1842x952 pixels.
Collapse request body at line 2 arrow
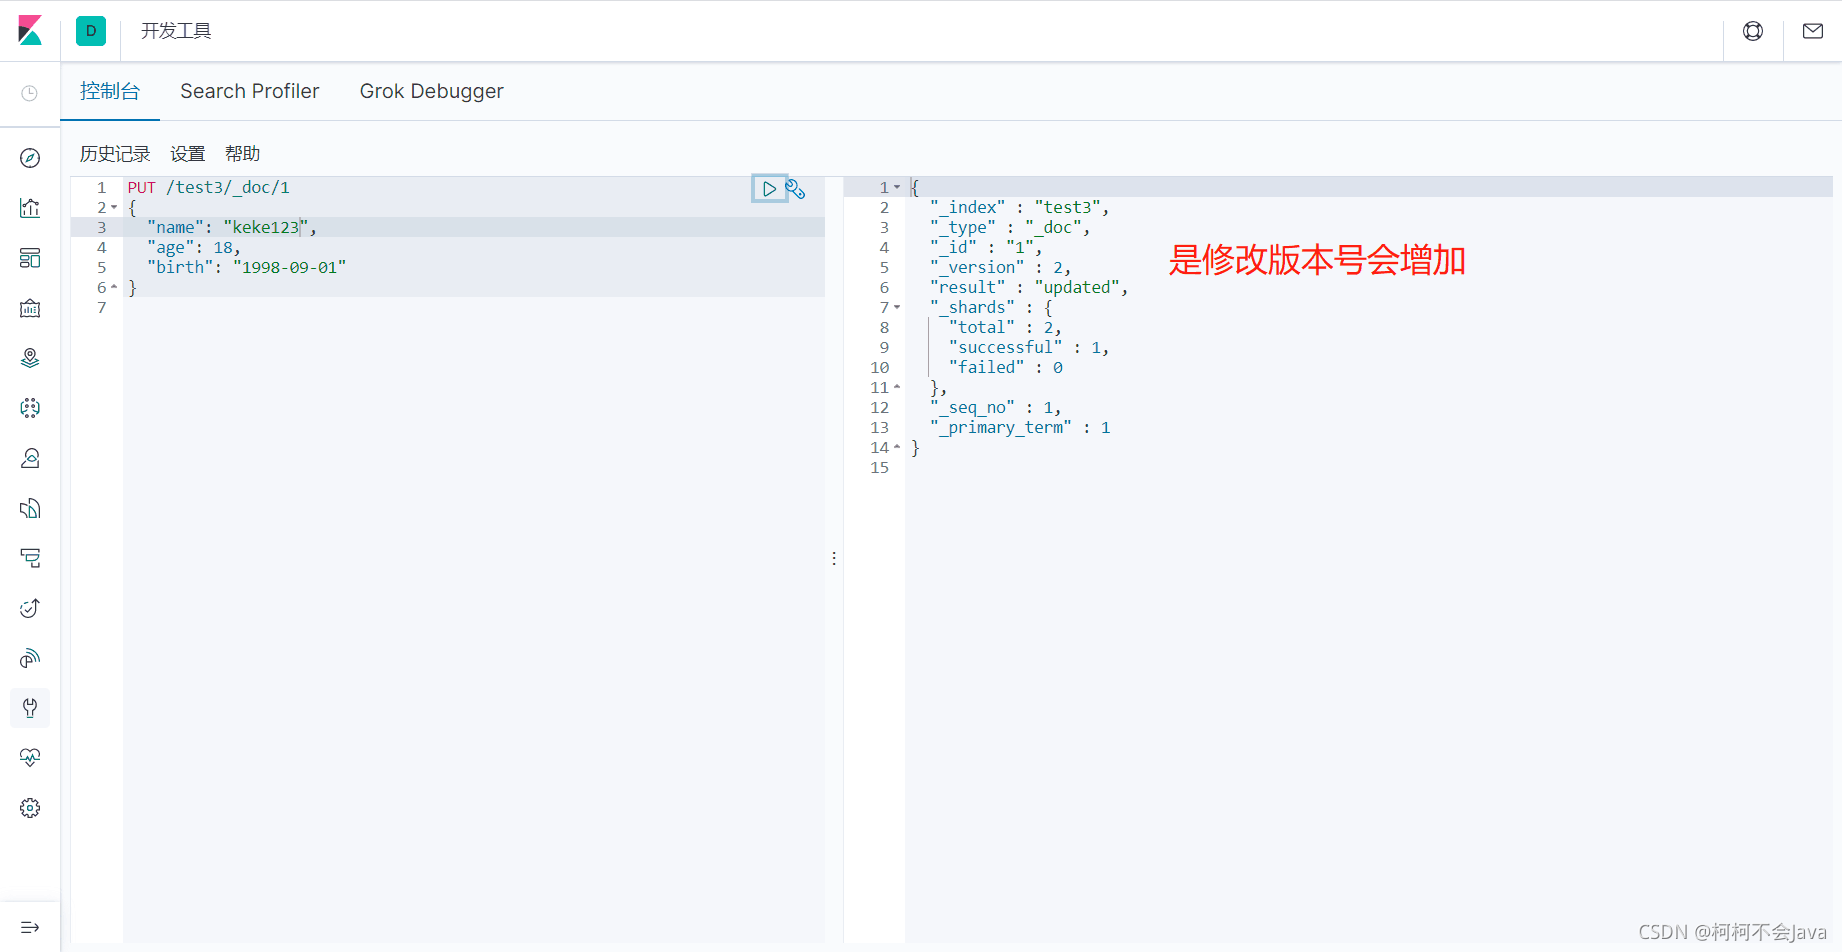click(x=114, y=208)
